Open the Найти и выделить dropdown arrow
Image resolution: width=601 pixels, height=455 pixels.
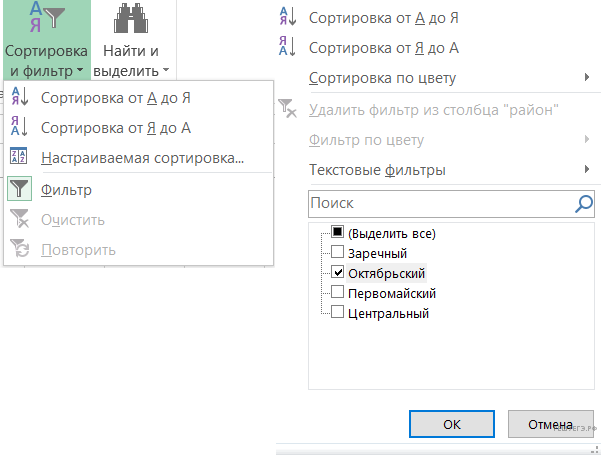click(166, 71)
